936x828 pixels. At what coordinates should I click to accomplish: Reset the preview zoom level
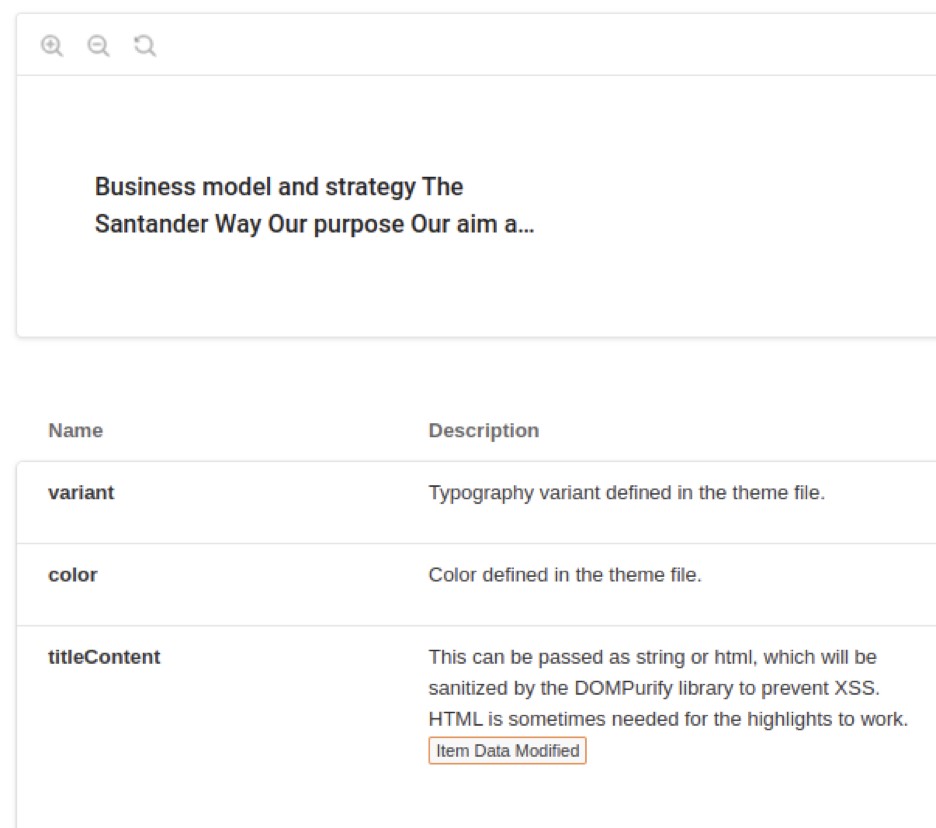(x=144, y=45)
